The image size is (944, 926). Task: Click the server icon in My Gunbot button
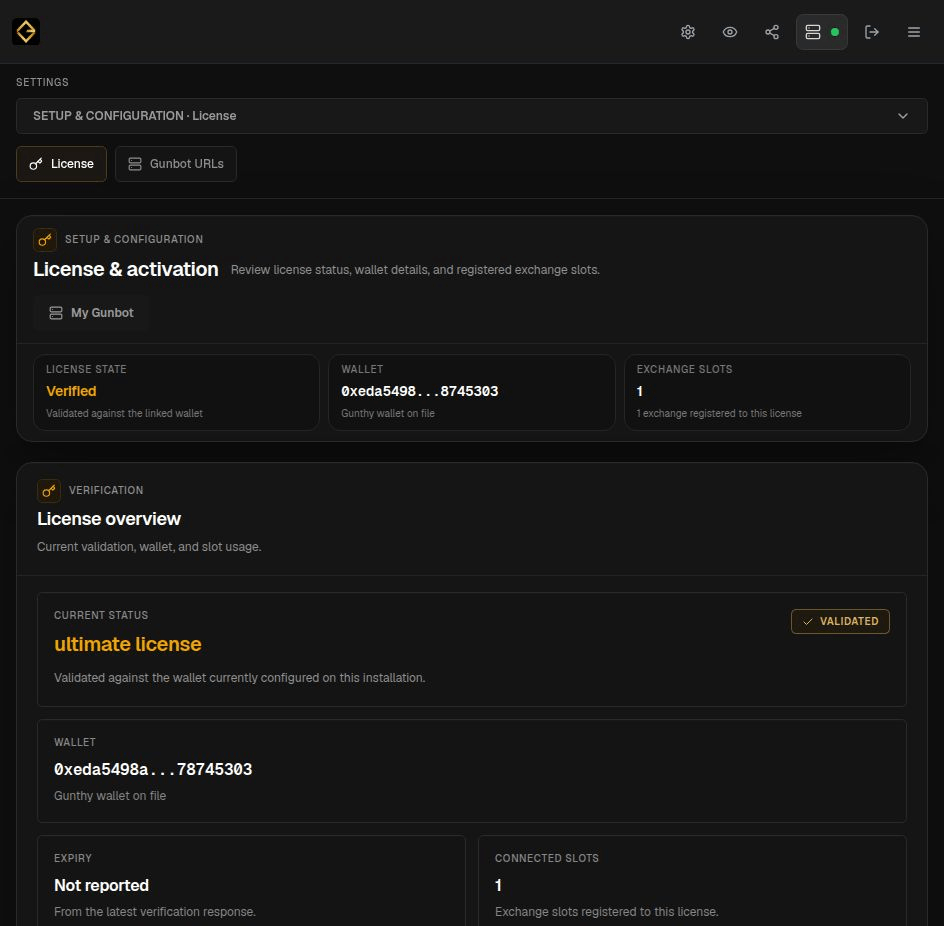pos(56,313)
